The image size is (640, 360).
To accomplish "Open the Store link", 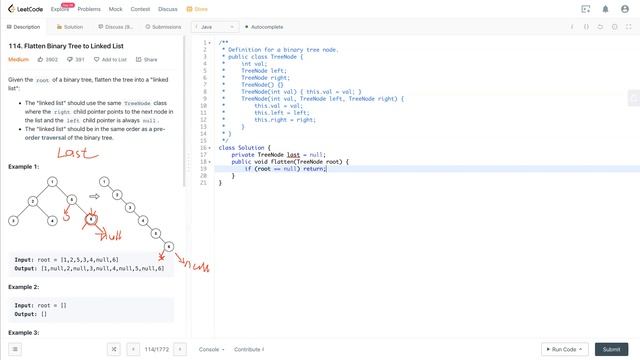I will tap(197, 9).
